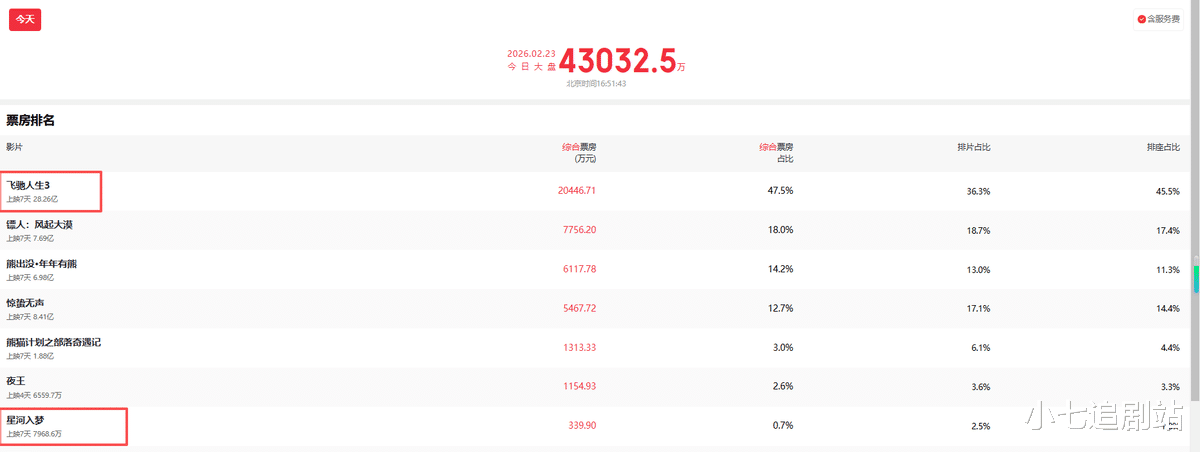Toggle the 含服务费 service fee checkbox
Image resolution: width=1200 pixels, height=452 pixels.
coord(1158,19)
